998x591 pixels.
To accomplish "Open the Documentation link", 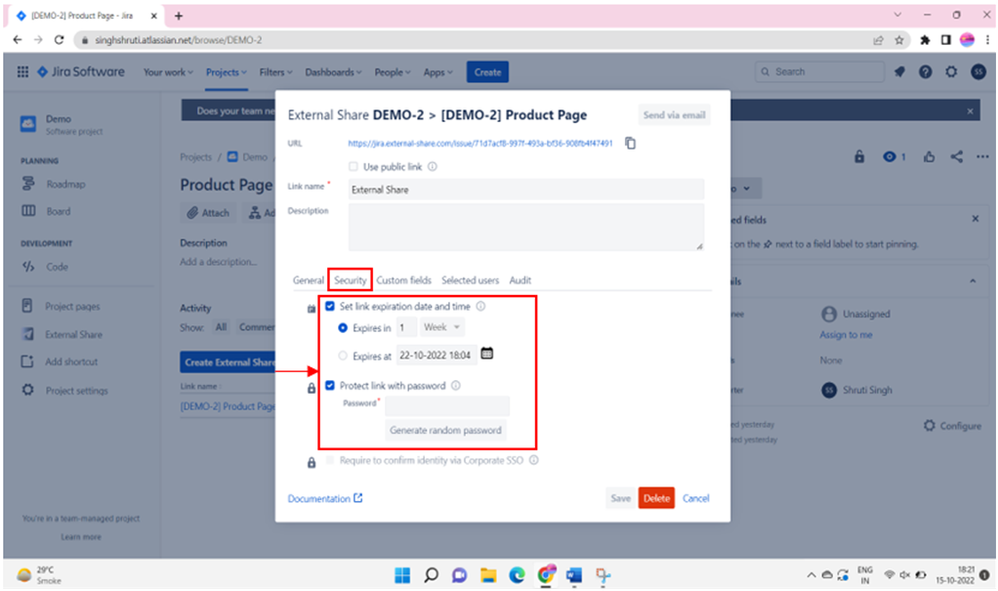I will tap(325, 498).
